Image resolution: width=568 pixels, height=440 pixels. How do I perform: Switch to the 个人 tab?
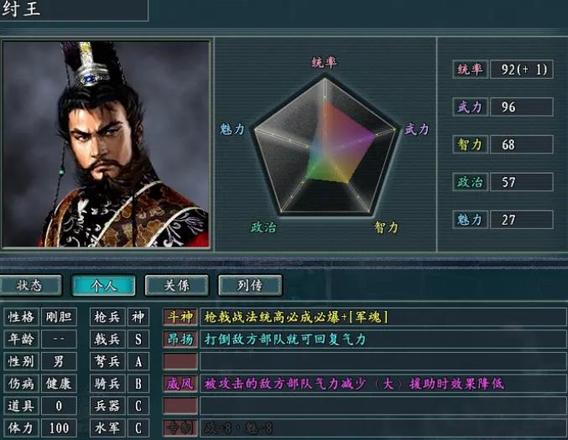click(x=104, y=285)
